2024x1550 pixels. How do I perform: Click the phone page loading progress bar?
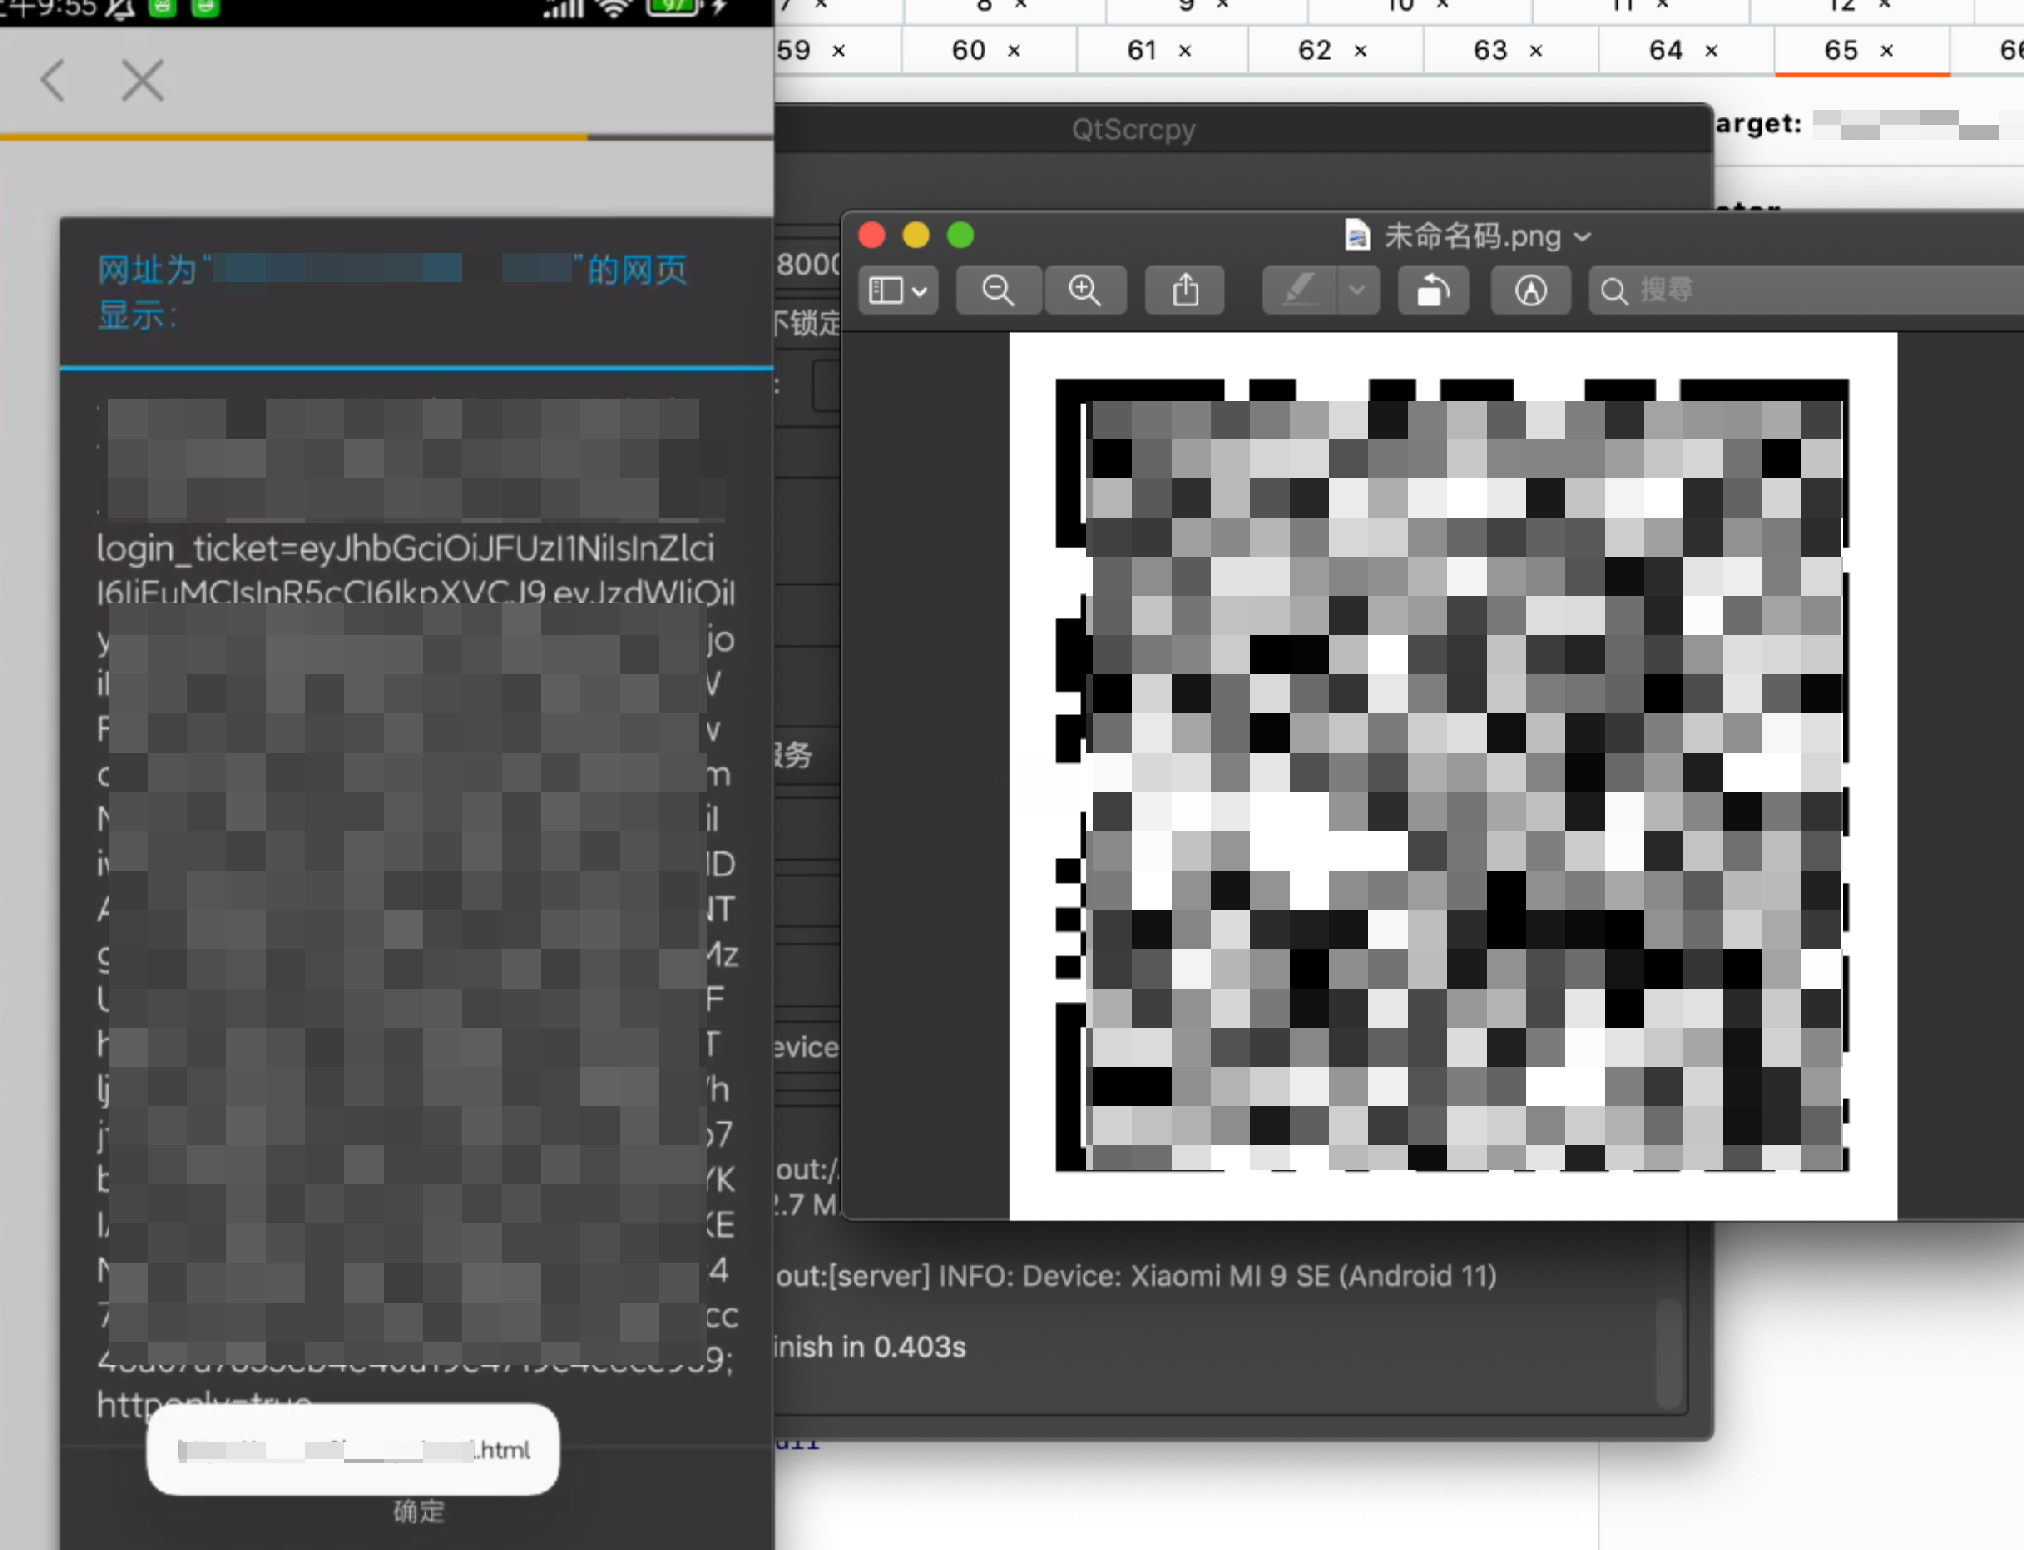tap(386, 136)
